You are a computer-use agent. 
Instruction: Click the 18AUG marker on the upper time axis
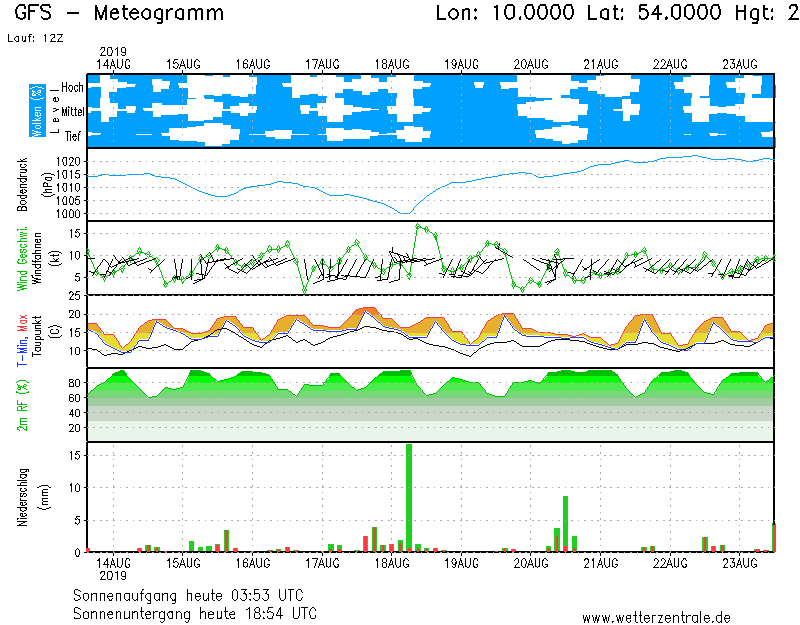point(393,64)
